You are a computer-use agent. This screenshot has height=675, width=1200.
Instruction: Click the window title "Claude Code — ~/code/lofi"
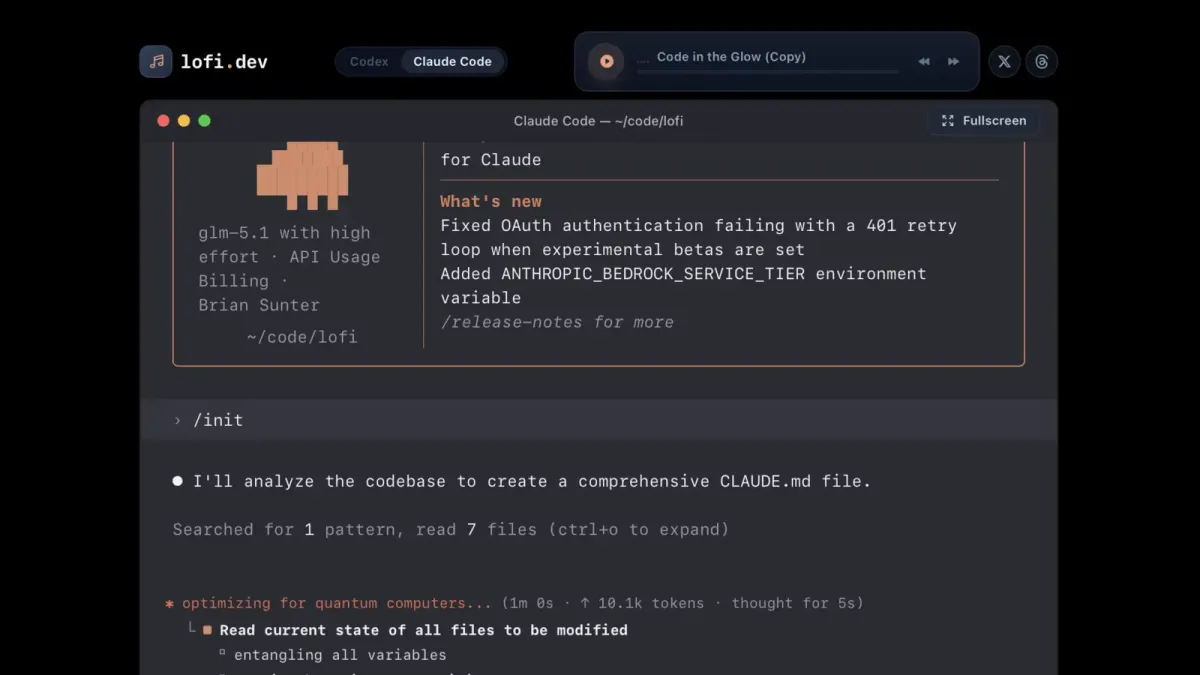point(599,121)
